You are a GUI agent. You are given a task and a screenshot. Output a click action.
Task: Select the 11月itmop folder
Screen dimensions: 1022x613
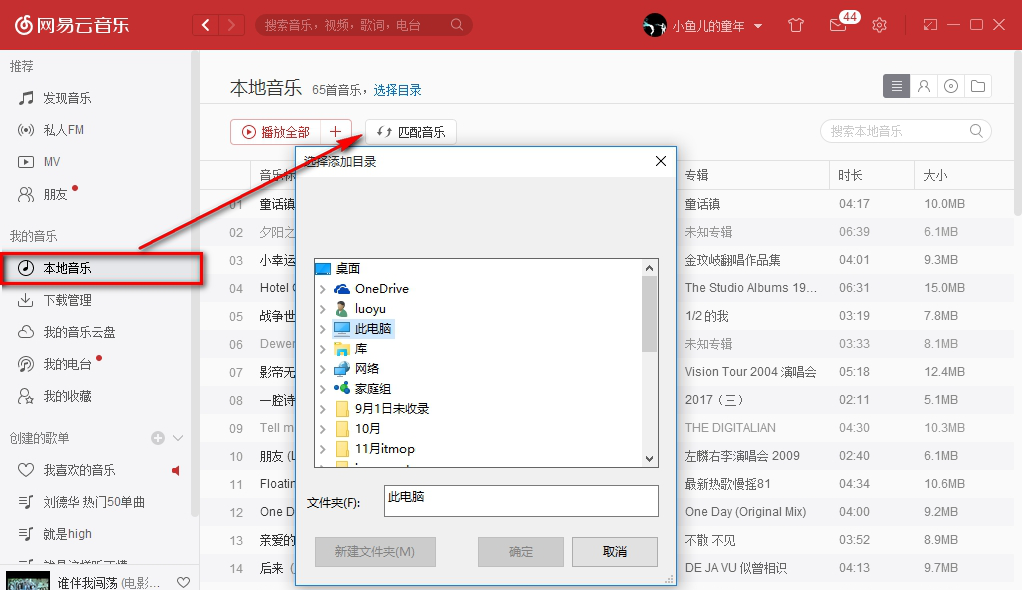coord(385,449)
